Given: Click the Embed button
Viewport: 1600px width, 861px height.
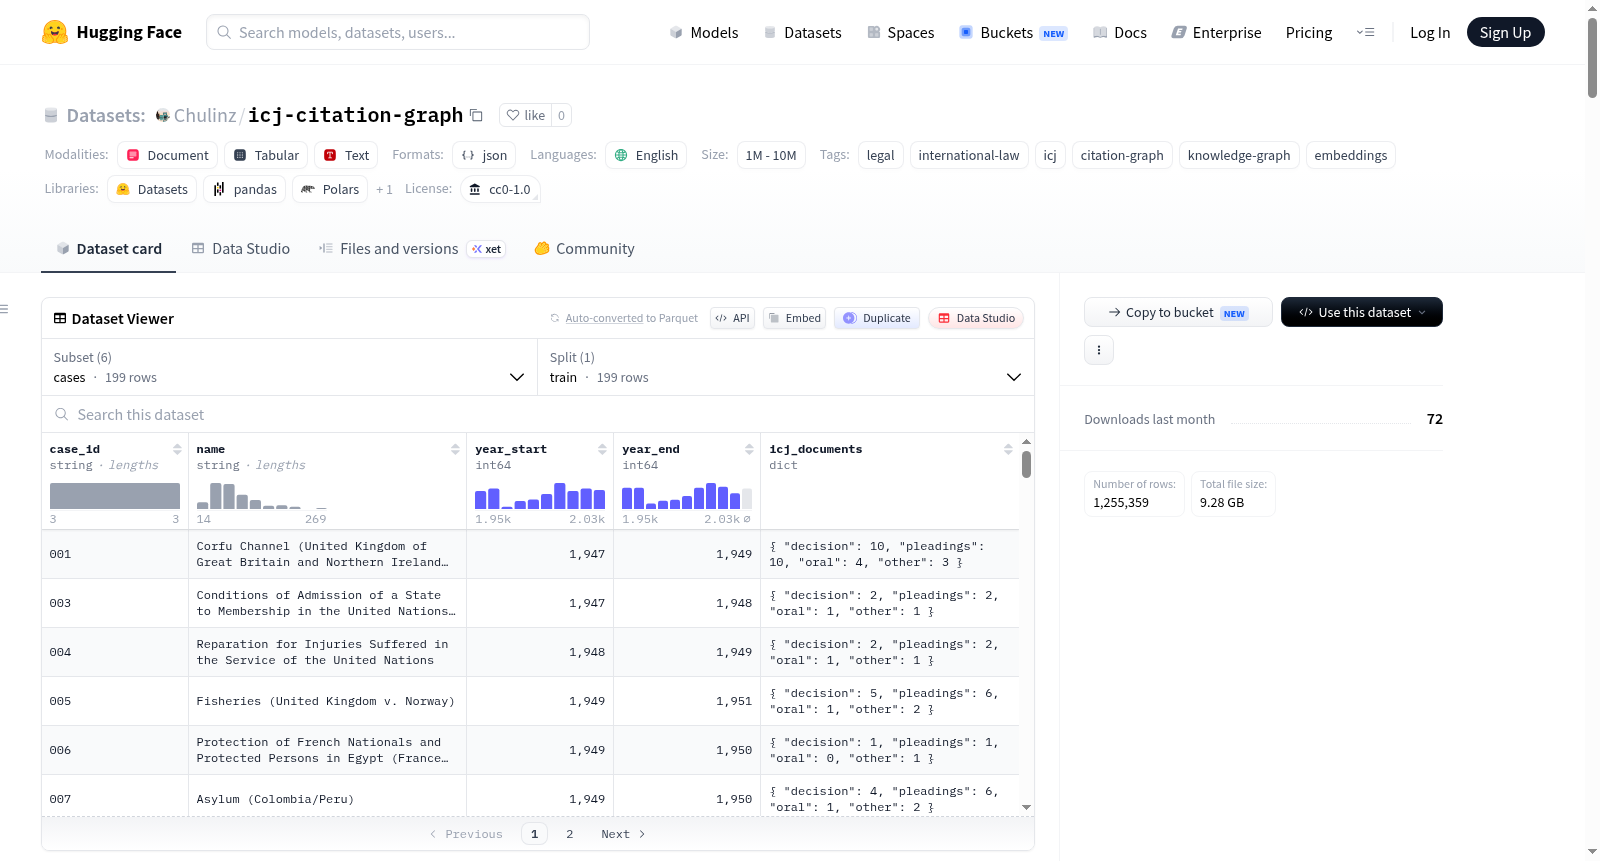Looking at the screenshot, I should (x=793, y=318).
